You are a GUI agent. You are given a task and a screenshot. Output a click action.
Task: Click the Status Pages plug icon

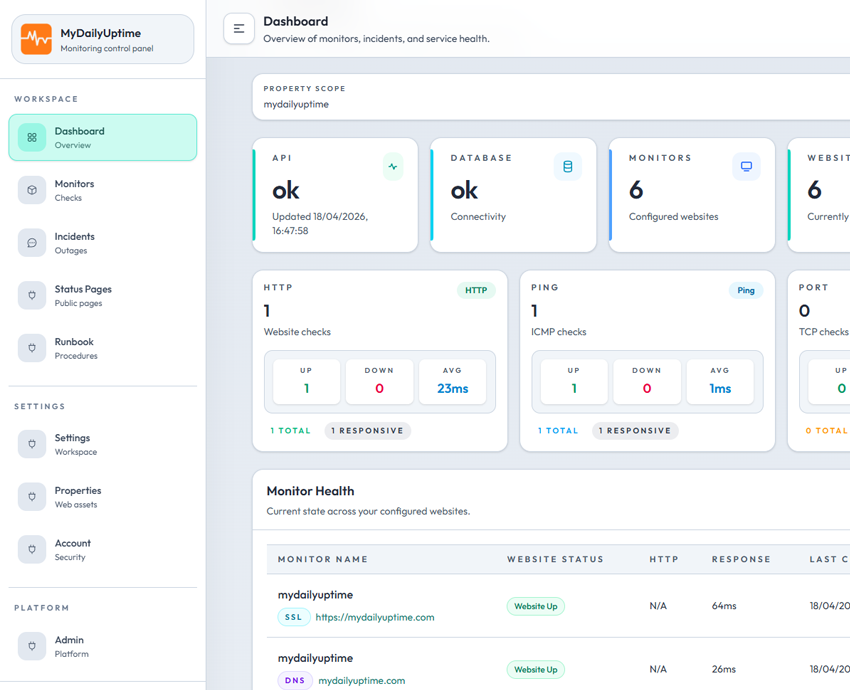pos(32,295)
